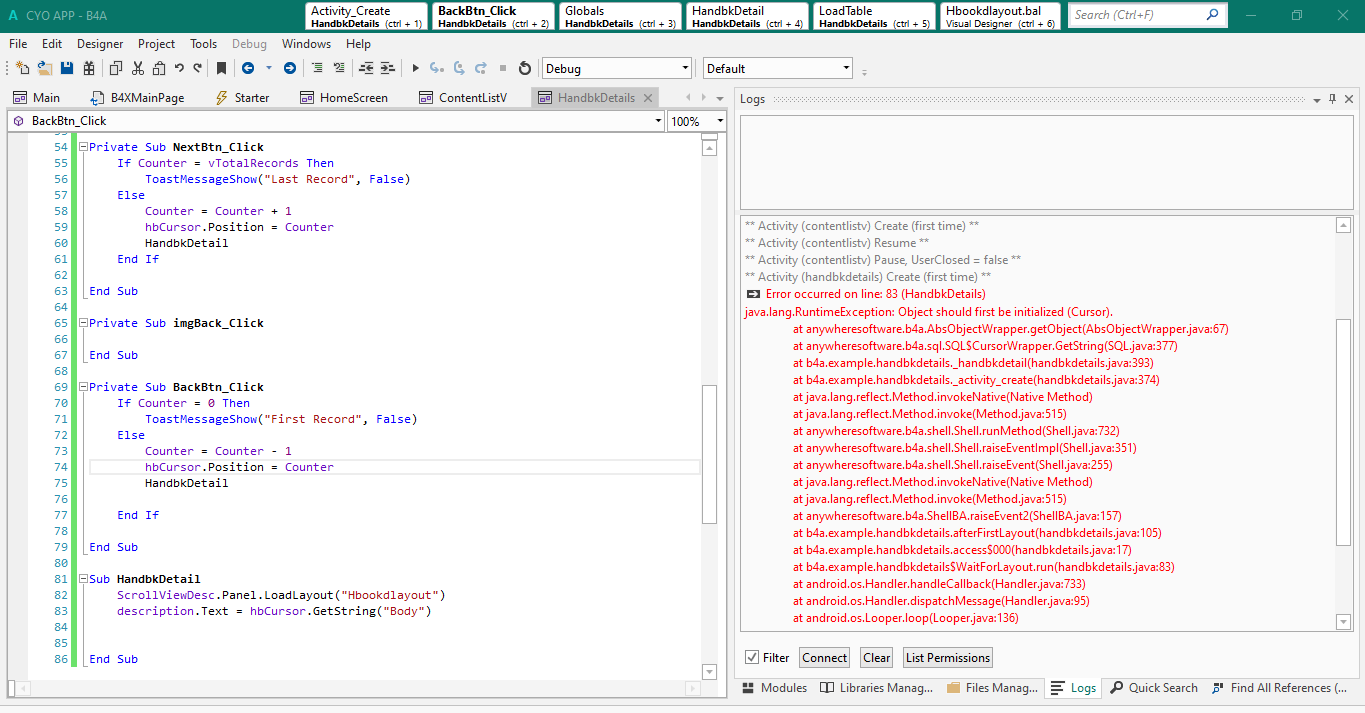The height and width of the screenshot is (713, 1365).
Task: Open the Windows menu
Action: click(x=306, y=44)
